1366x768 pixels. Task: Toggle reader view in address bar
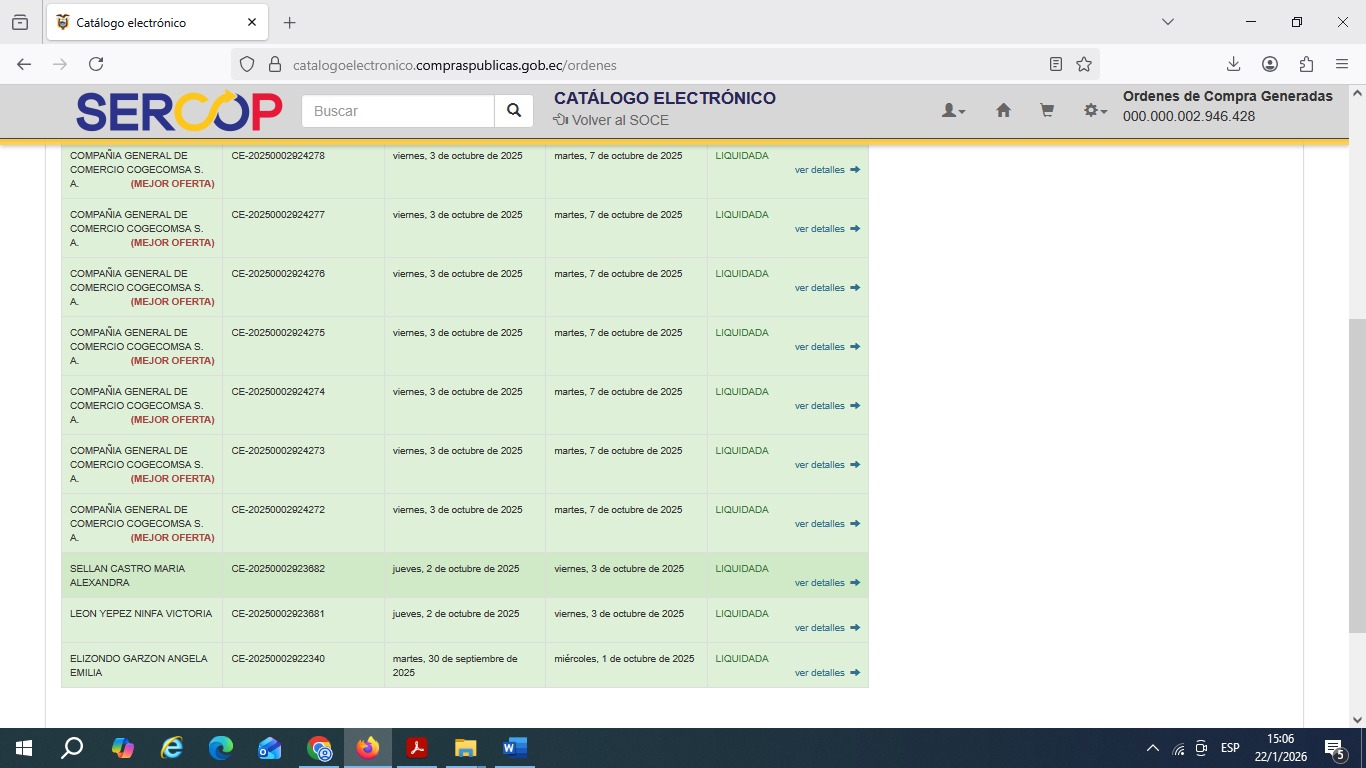(x=1056, y=64)
